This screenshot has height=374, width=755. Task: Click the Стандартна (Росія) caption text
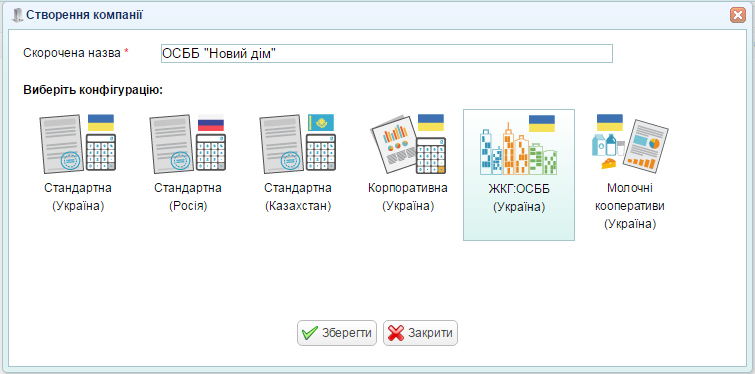pos(187,197)
